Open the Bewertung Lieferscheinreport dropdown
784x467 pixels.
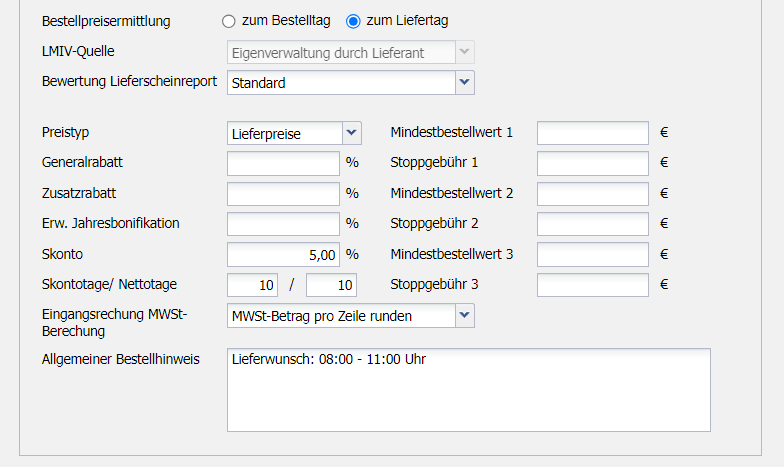pyautogui.click(x=464, y=83)
